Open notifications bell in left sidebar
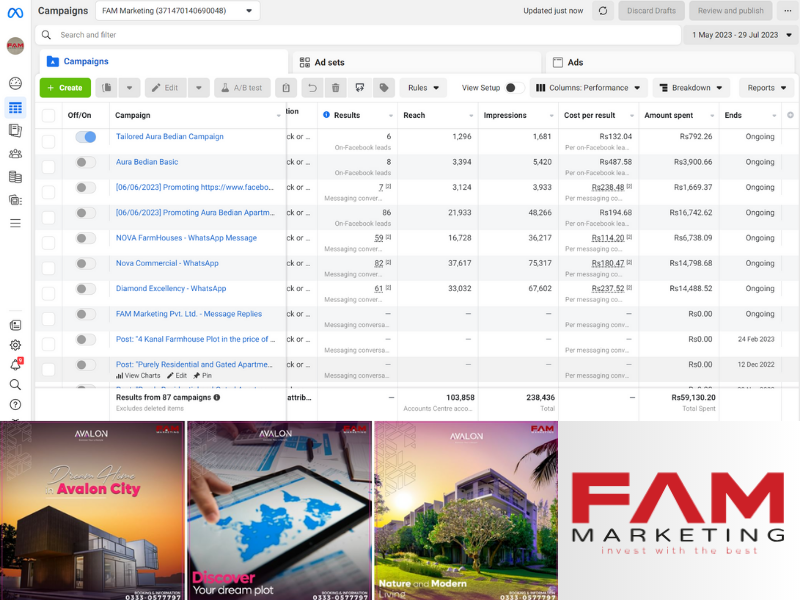The height and width of the screenshot is (600, 800). coord(15,365)
